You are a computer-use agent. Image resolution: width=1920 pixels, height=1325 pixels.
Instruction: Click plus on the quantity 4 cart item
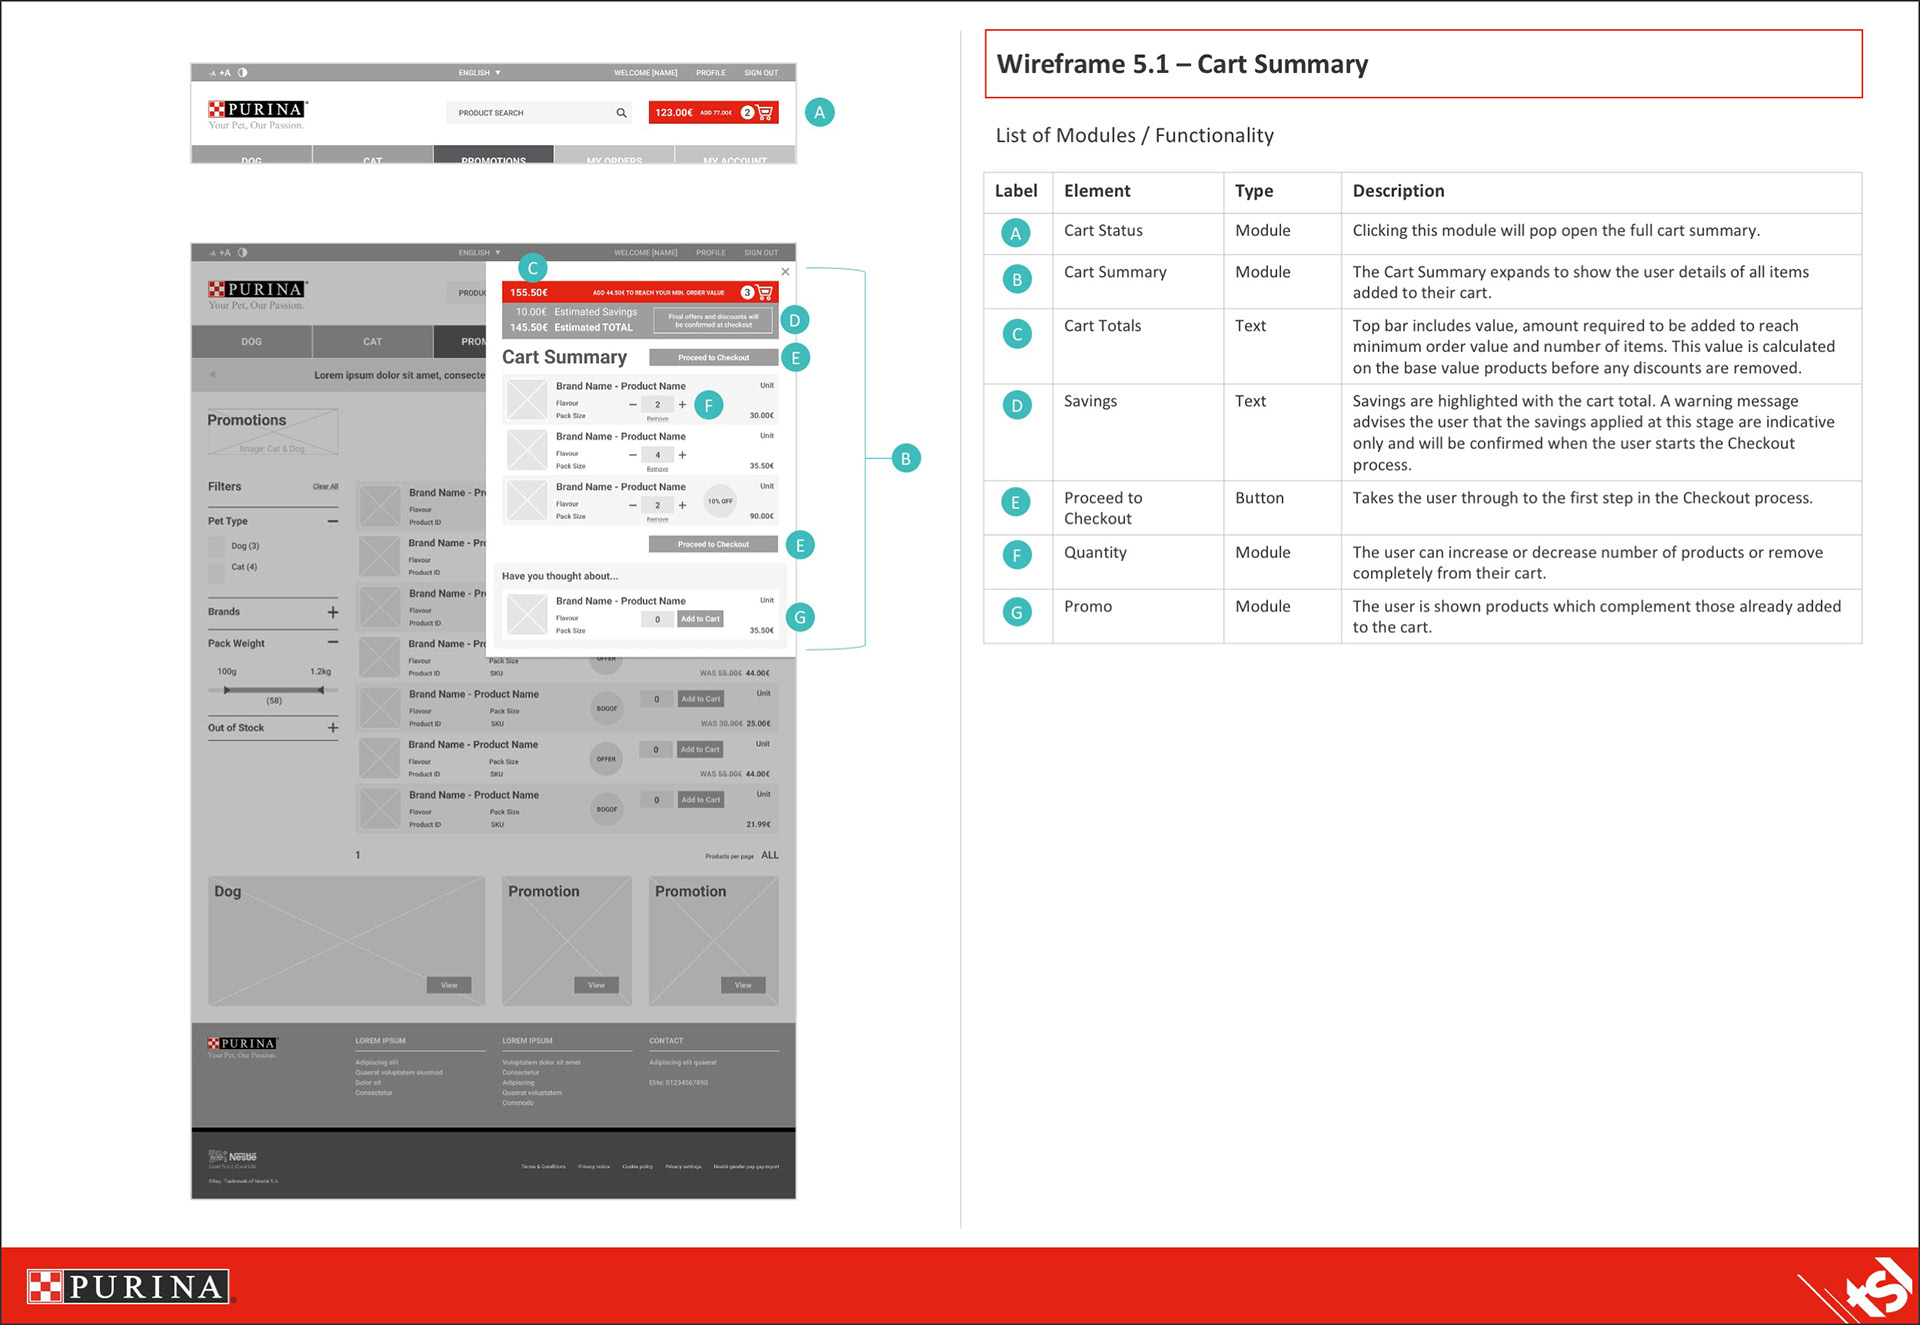tap(682, 455)
